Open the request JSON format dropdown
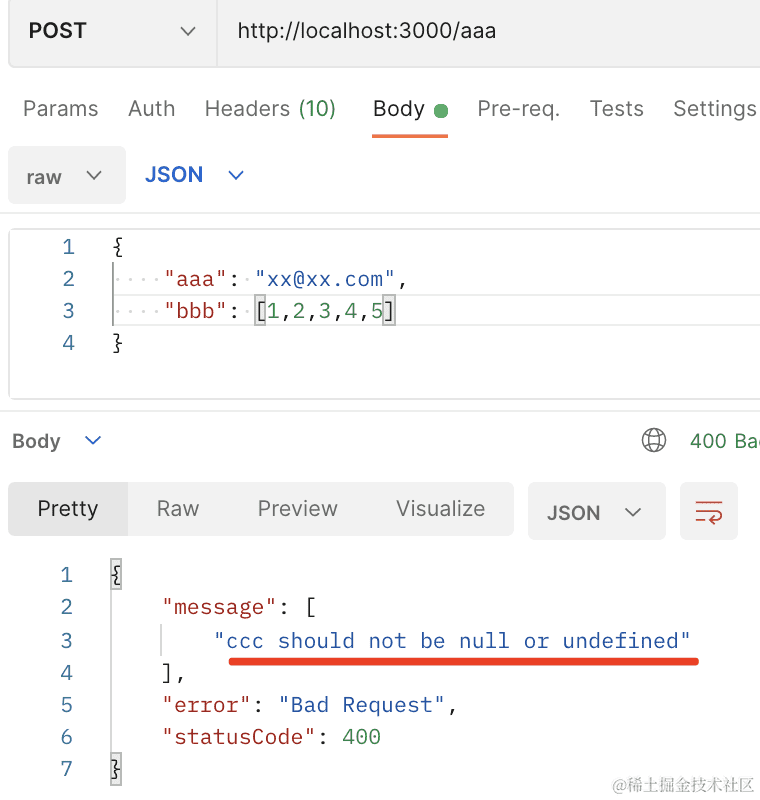The height and width of the screenshot is (800, 760). click(194, 175)
